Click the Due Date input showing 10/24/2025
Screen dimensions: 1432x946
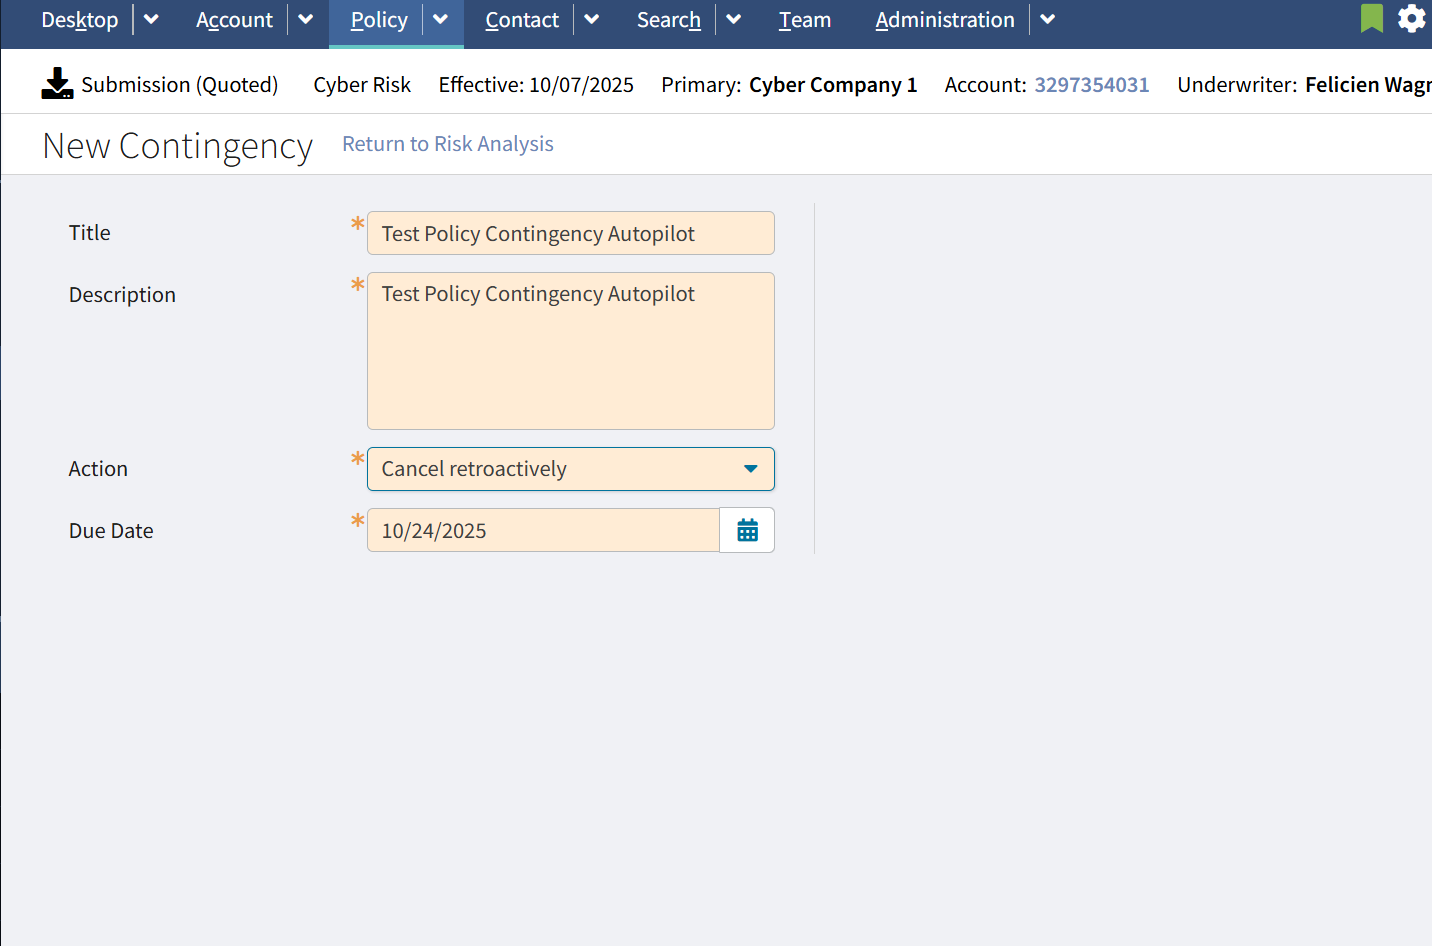click(543, 530)
